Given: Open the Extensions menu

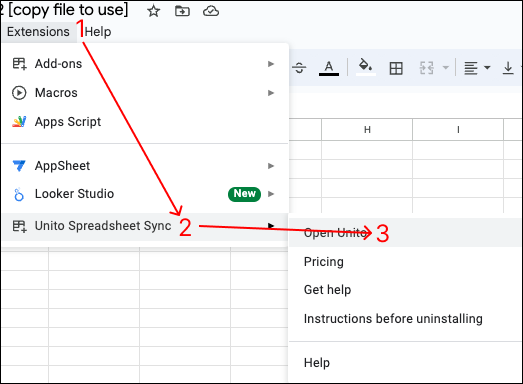Looking at the screenshot, I should [x=38, y=32].
